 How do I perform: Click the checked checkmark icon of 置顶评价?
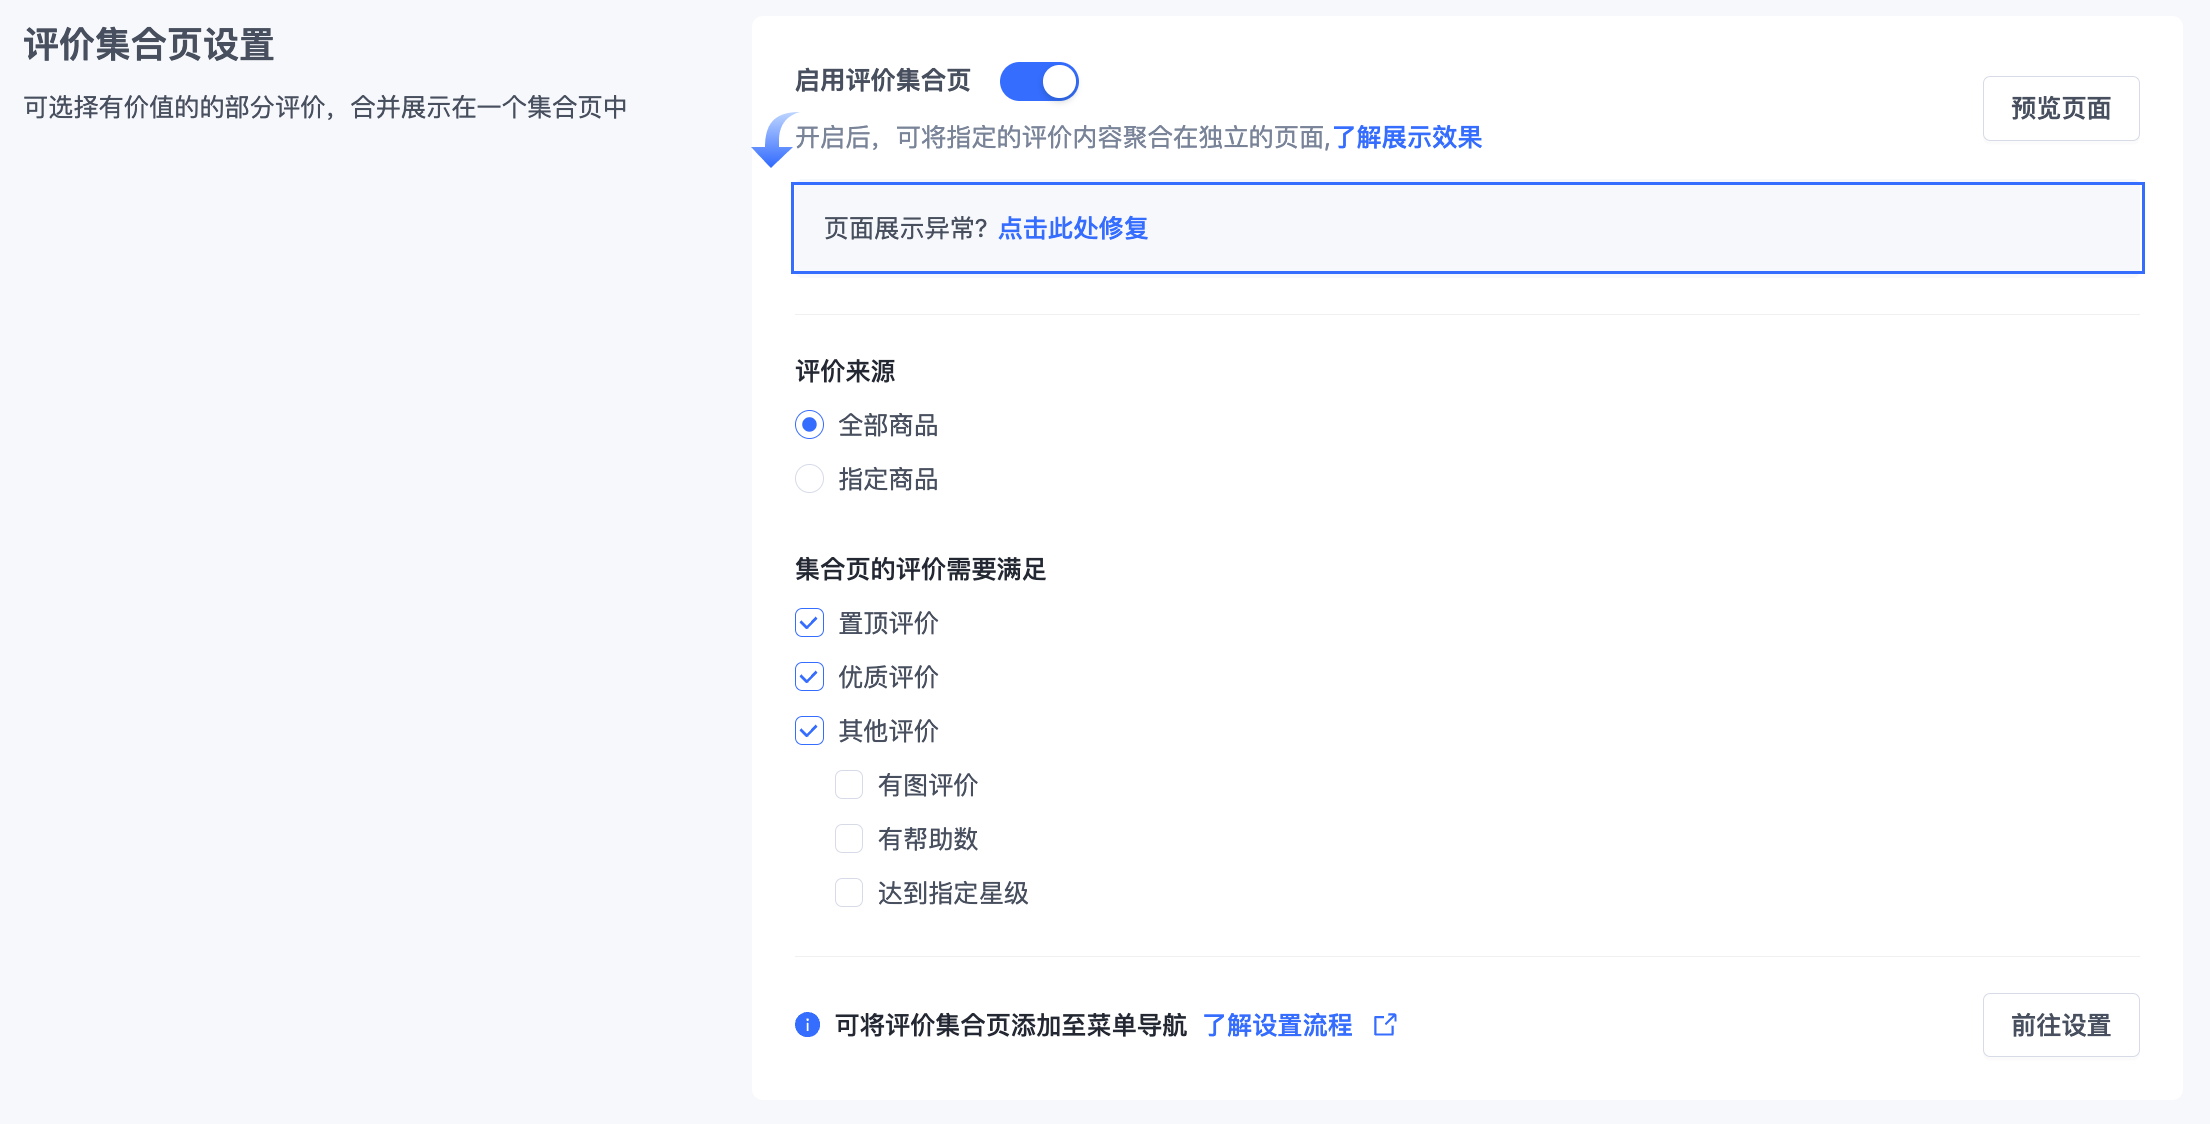tap(809, 622)
